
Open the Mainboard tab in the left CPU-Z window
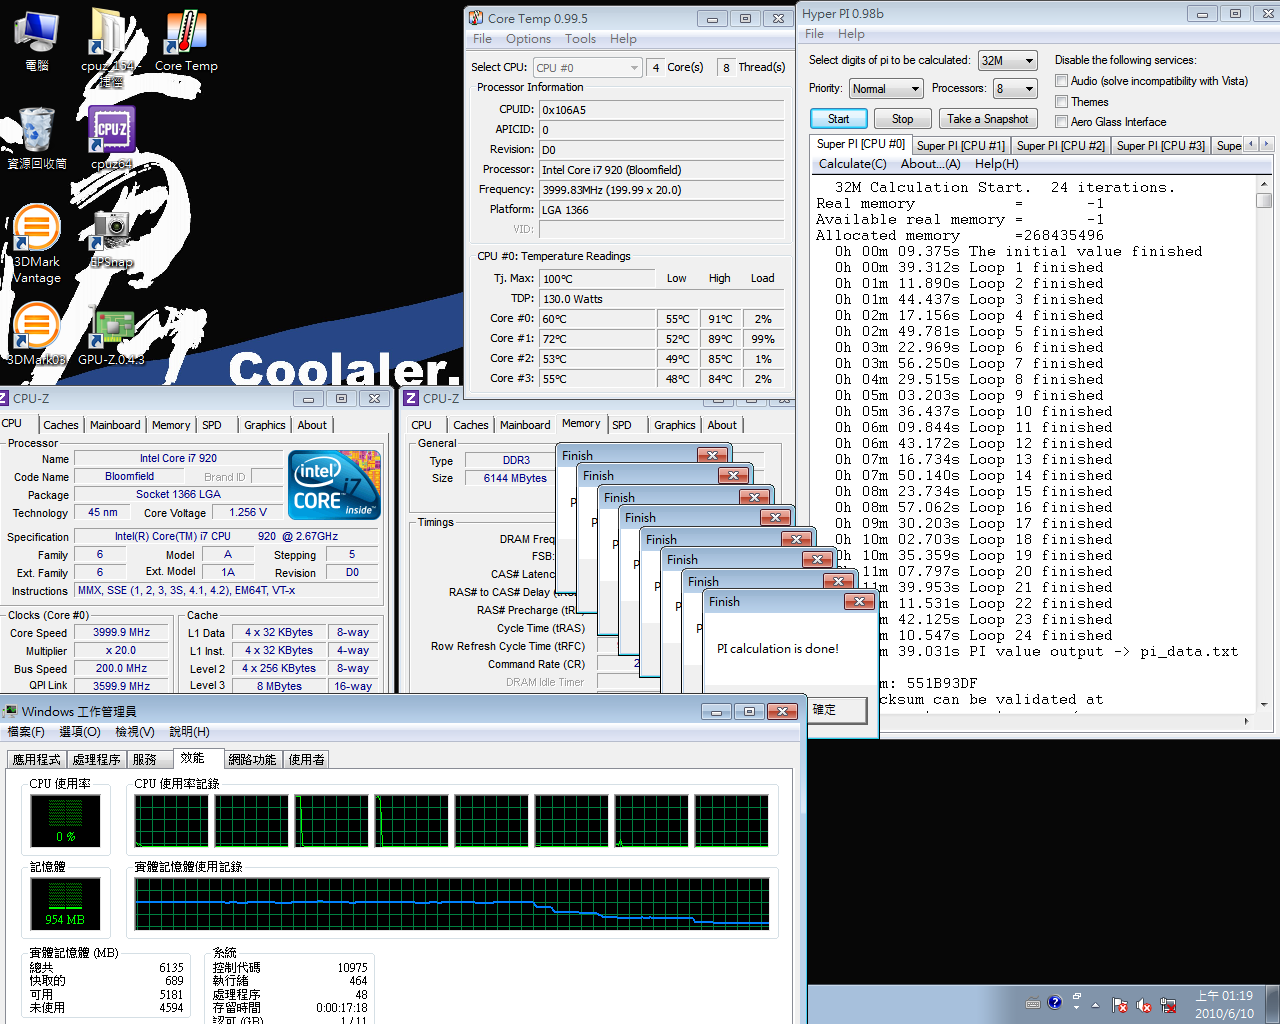(115, 425)
